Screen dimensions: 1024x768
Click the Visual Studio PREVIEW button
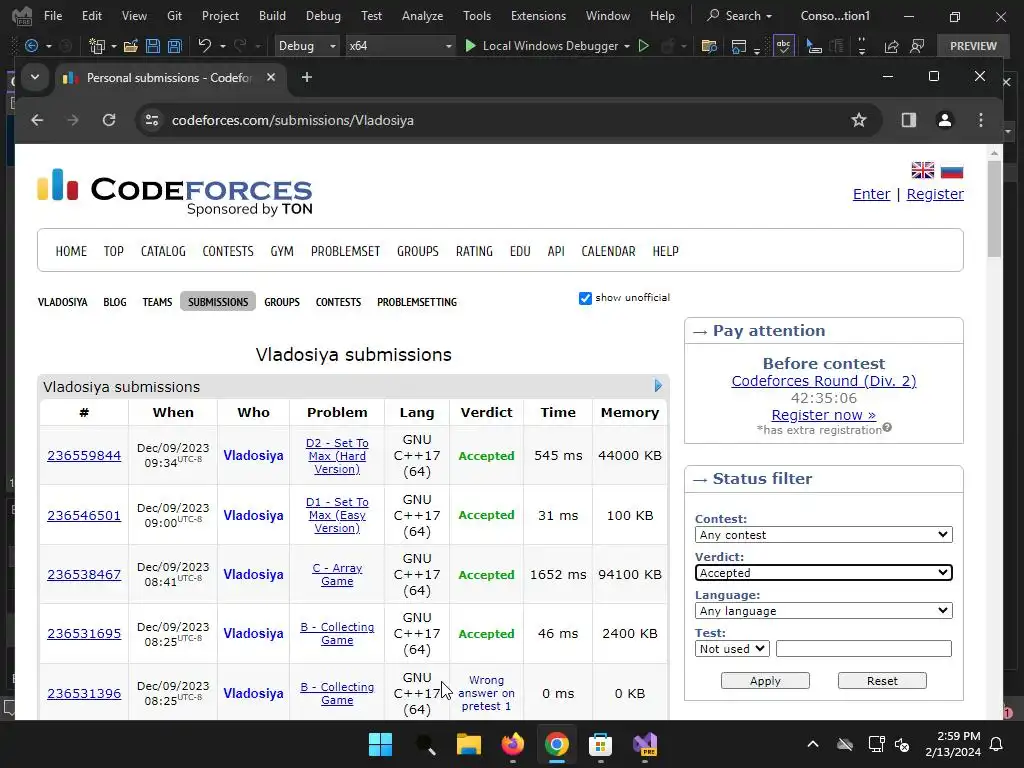coord(973,46)
